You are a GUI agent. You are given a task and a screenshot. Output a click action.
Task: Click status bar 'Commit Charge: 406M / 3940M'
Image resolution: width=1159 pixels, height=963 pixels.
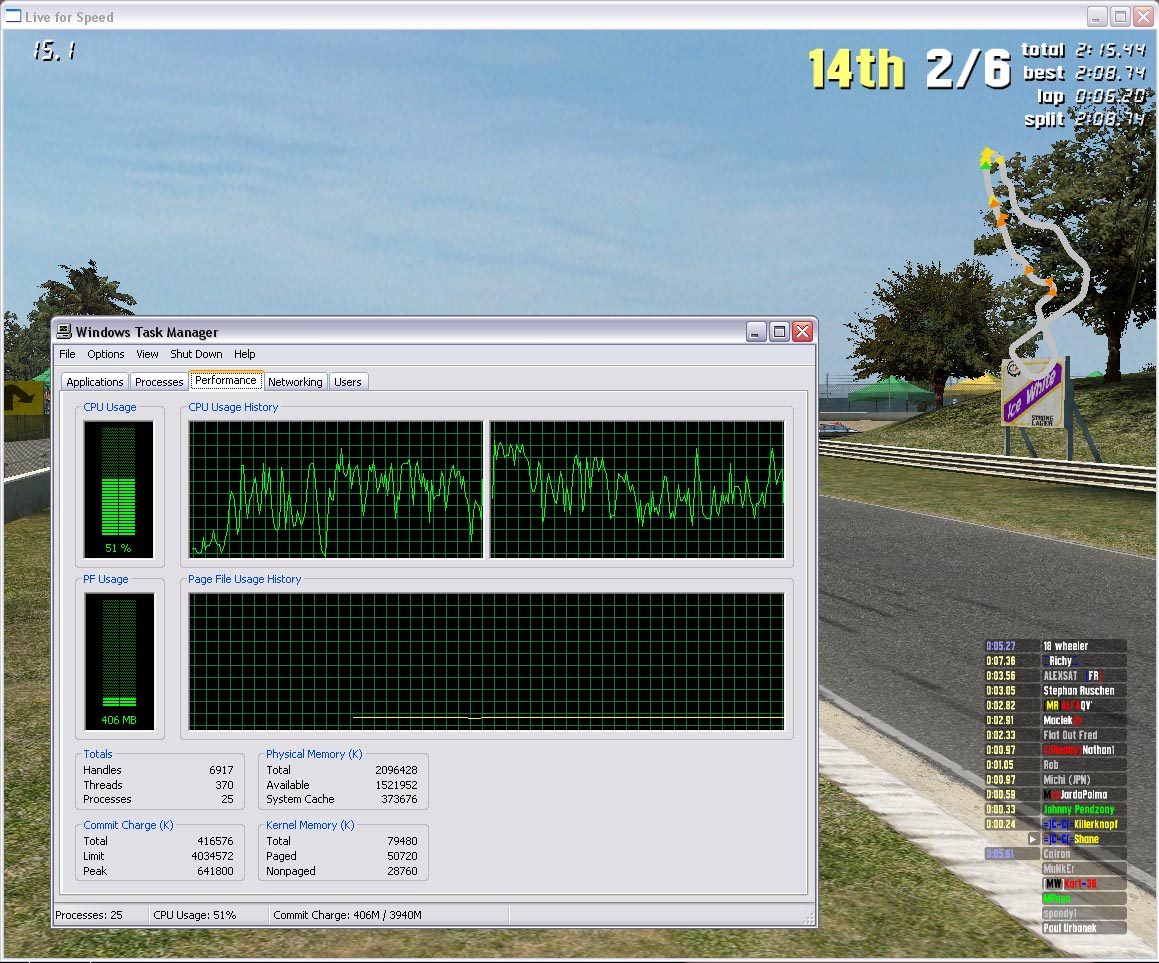(347, 915)
